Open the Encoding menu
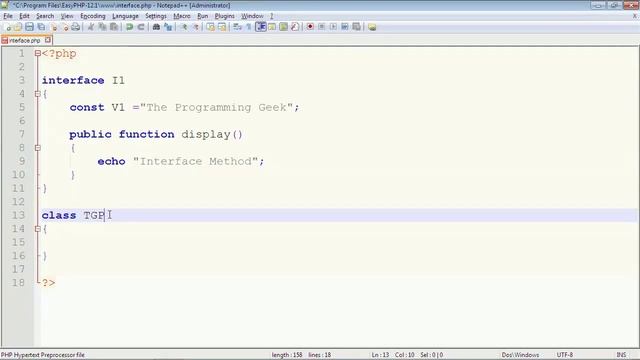The image size is (640, 360). (x=93, y=16)
